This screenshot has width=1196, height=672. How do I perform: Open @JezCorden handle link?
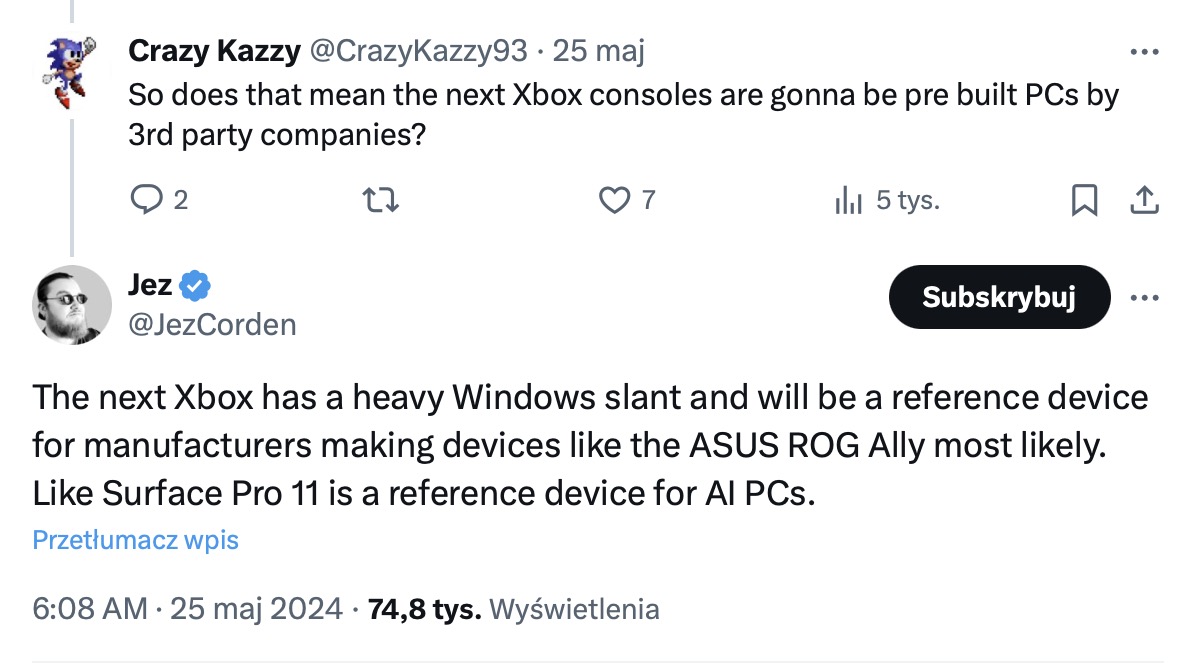[x=212, y=325]
